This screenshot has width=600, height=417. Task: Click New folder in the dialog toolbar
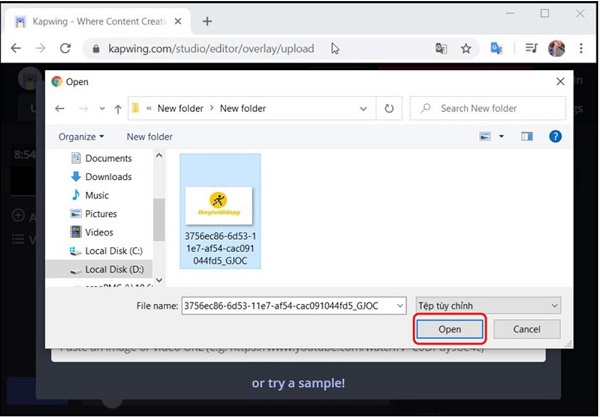point(149,136)
